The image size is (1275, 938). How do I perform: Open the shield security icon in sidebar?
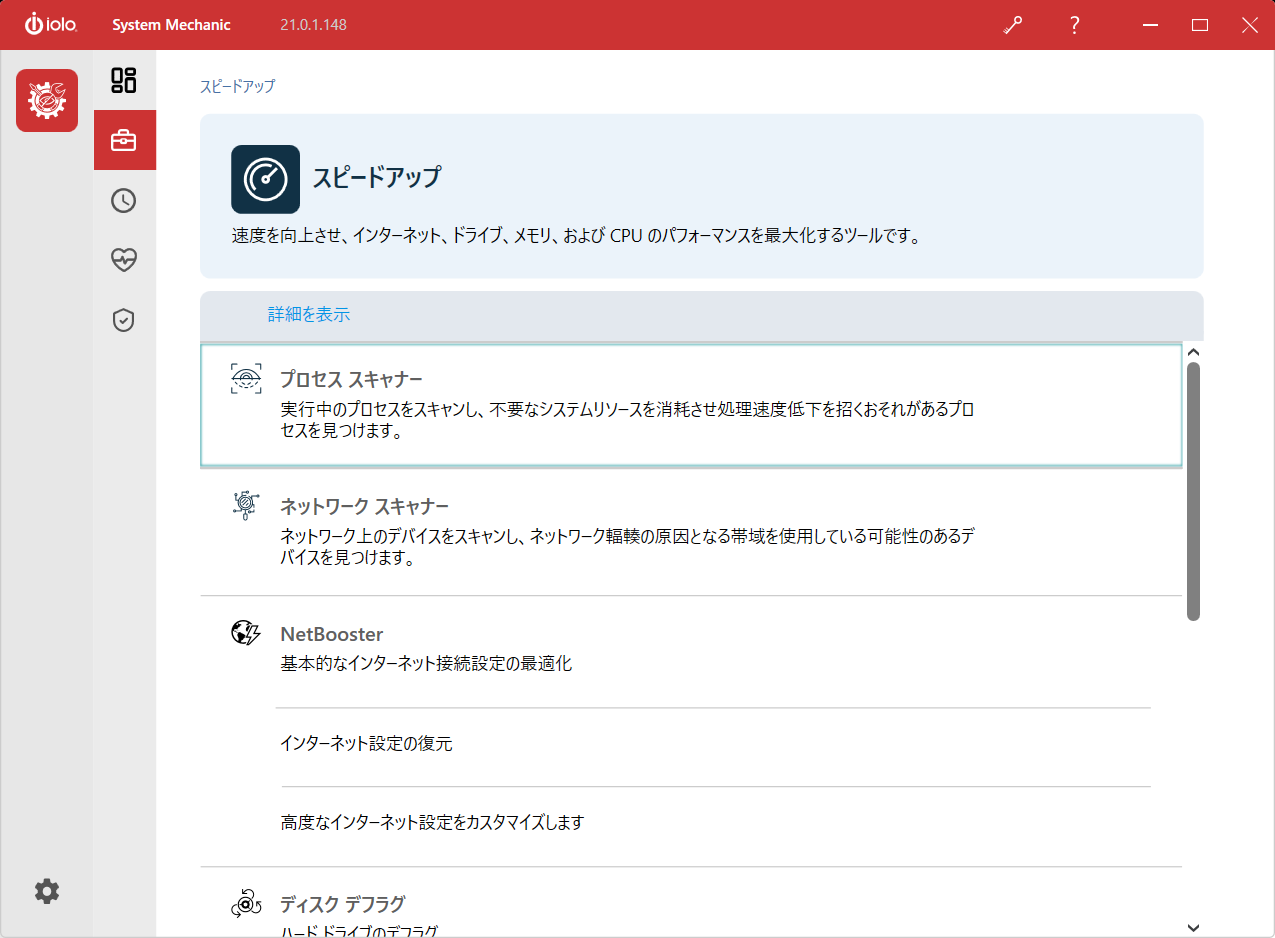124,320
